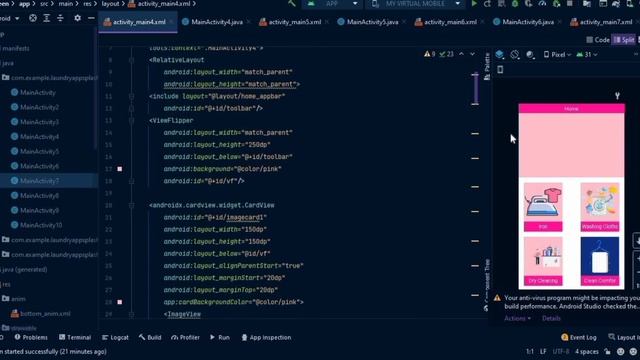Open the Component Tree side tool window
This screenshot has height=360, width=640.
pyautogui.click(x=487, y=285)
